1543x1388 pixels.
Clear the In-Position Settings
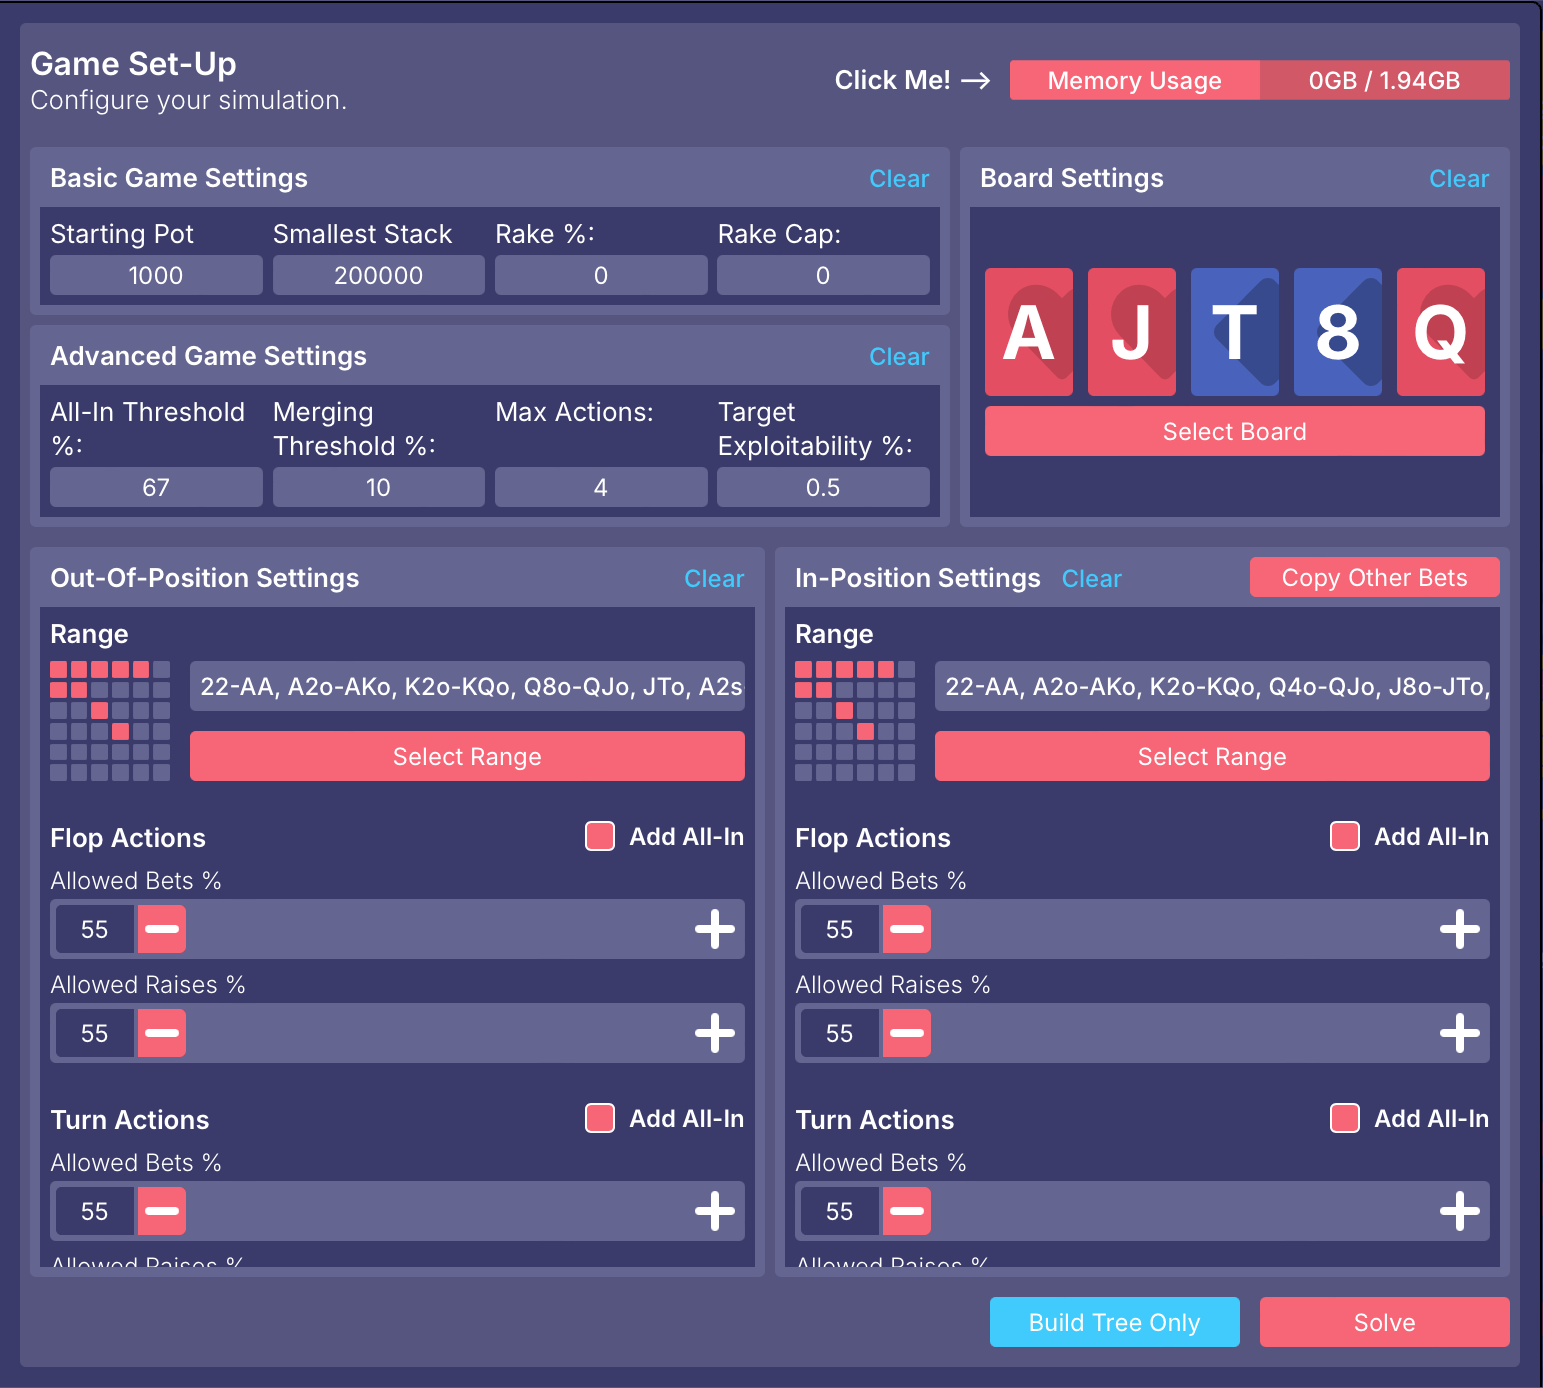coord(1092,579)
